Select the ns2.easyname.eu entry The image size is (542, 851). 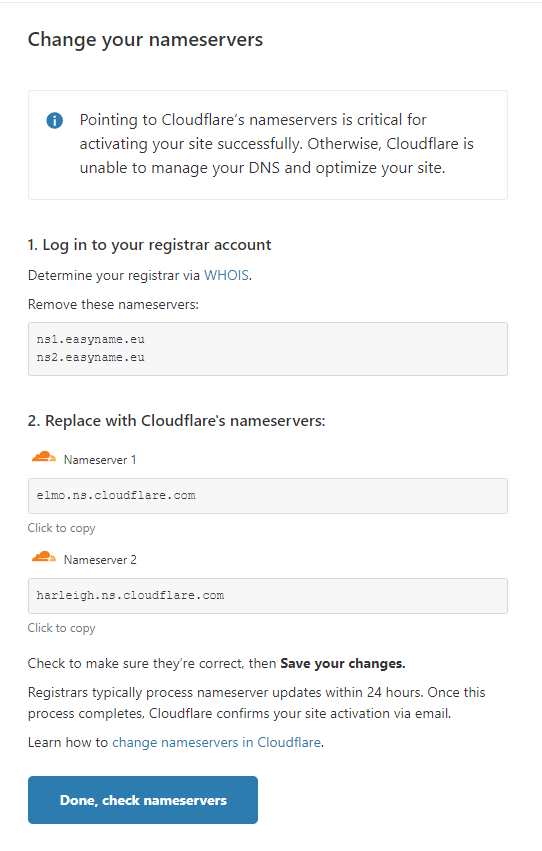91,358
